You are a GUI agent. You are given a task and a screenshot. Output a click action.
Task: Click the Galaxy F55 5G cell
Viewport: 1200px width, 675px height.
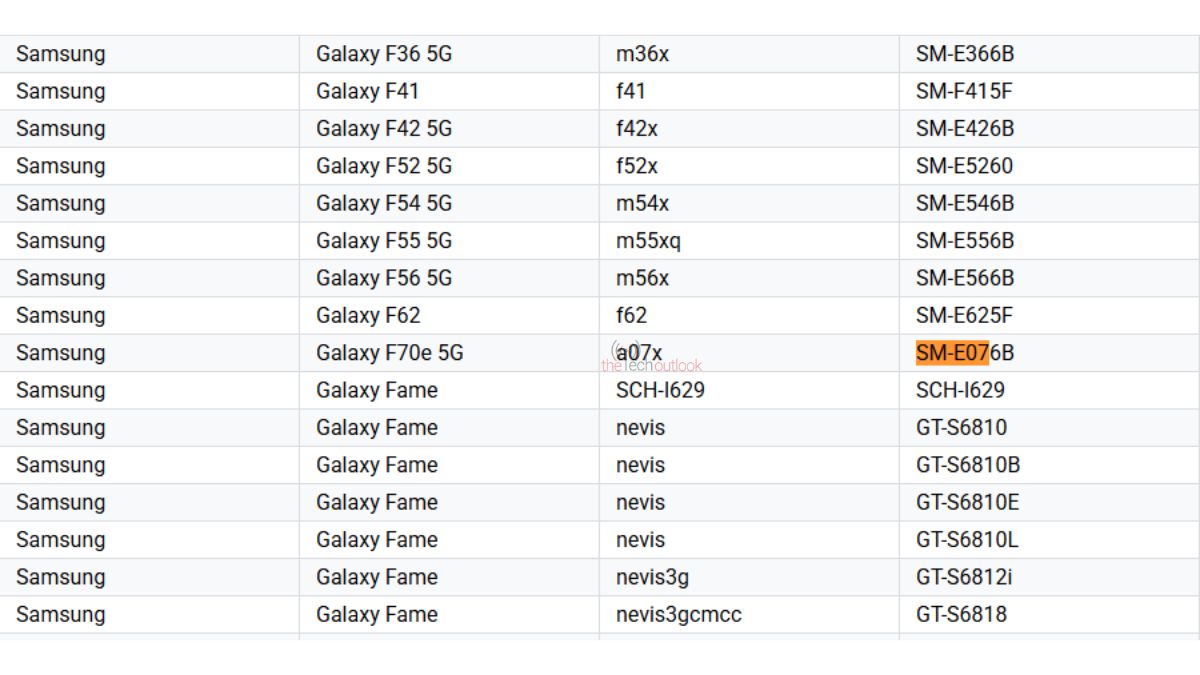click(x=384, y=241)
